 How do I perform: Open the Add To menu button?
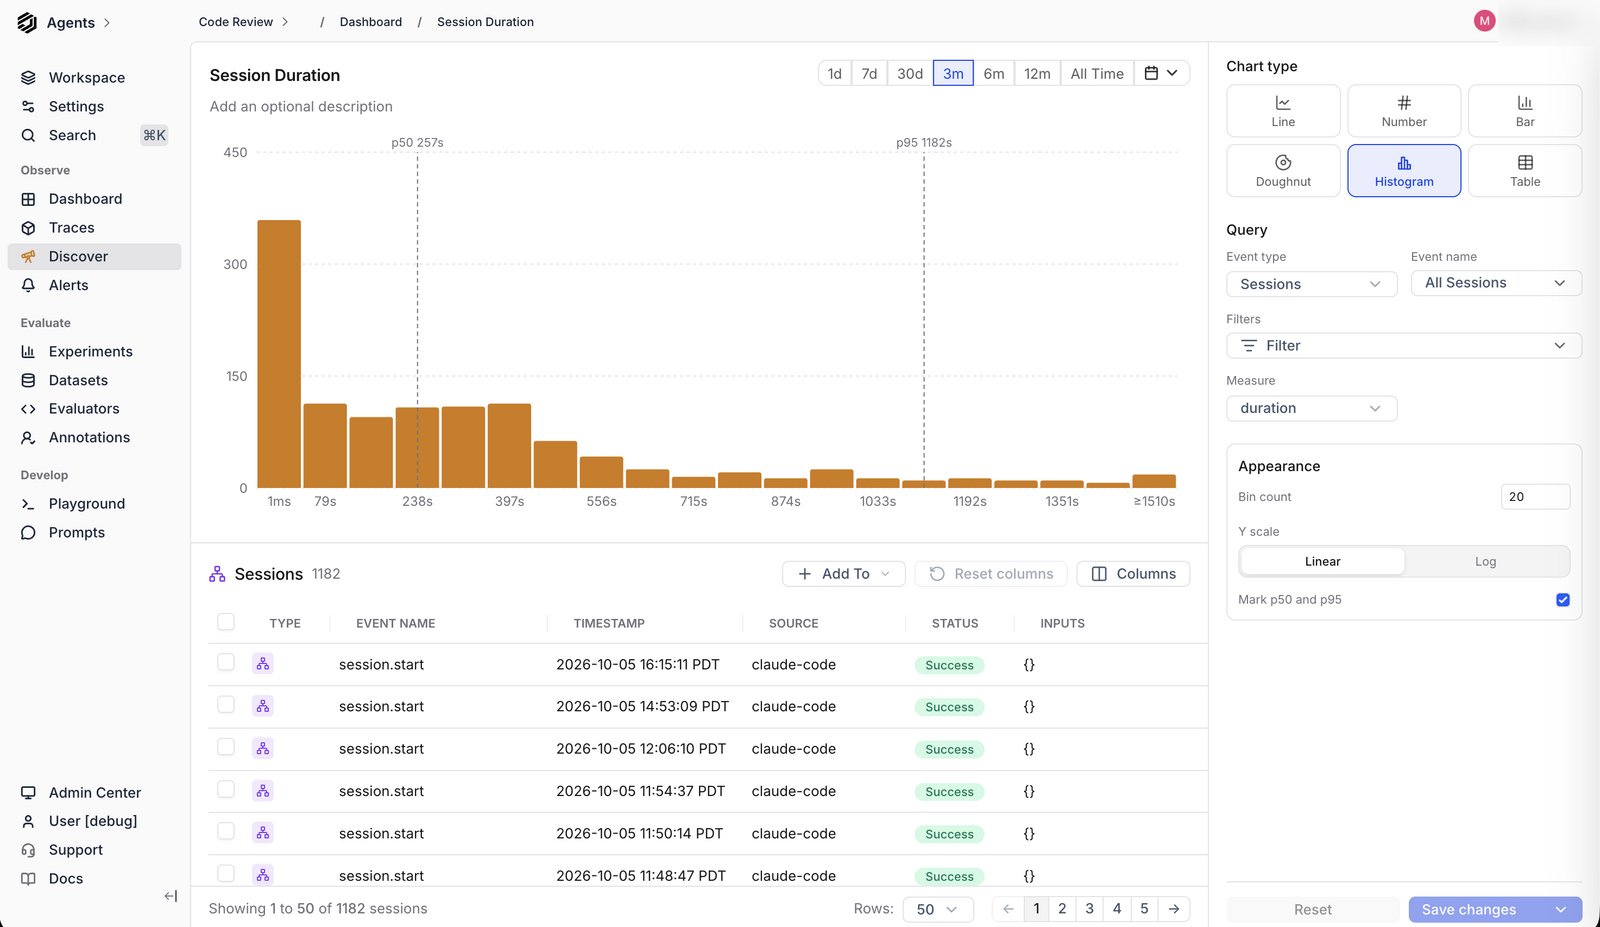pyautogui.click(x=843, y=574)
